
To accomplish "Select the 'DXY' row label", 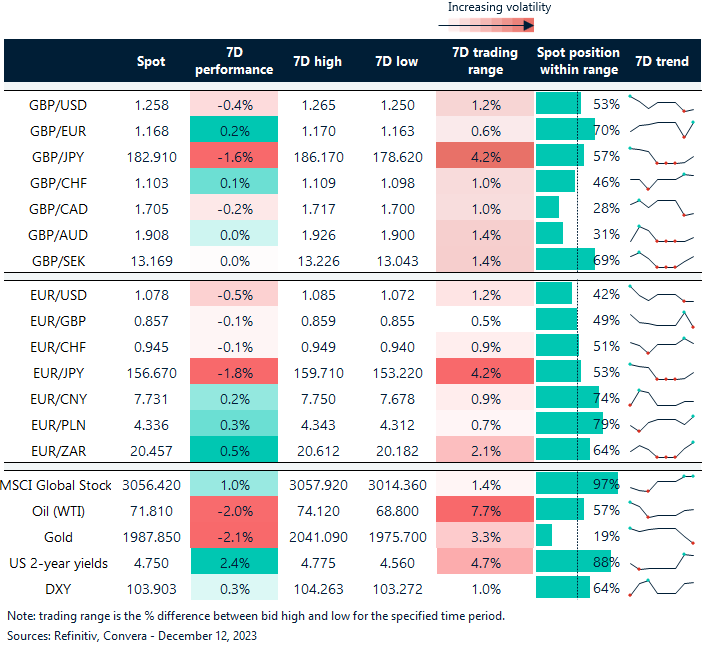I will click(x=58, y=589).
